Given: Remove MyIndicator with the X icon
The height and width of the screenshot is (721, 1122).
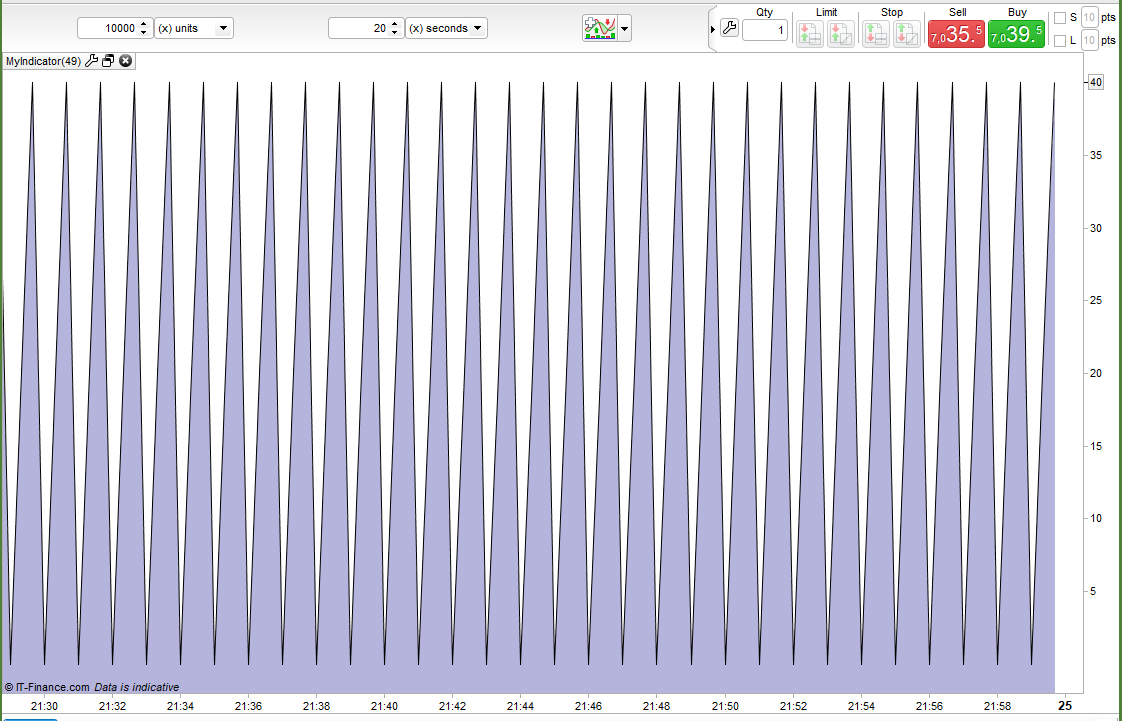Looking at the screenshot, I should click(125, 61).
